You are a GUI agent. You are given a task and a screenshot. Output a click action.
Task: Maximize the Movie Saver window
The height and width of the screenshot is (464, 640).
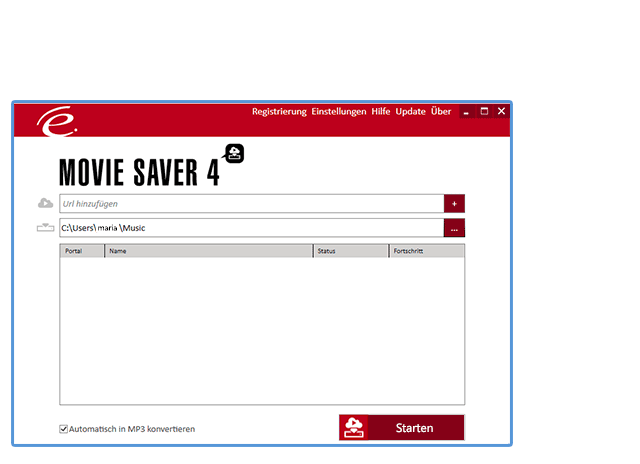coord(484,111)
